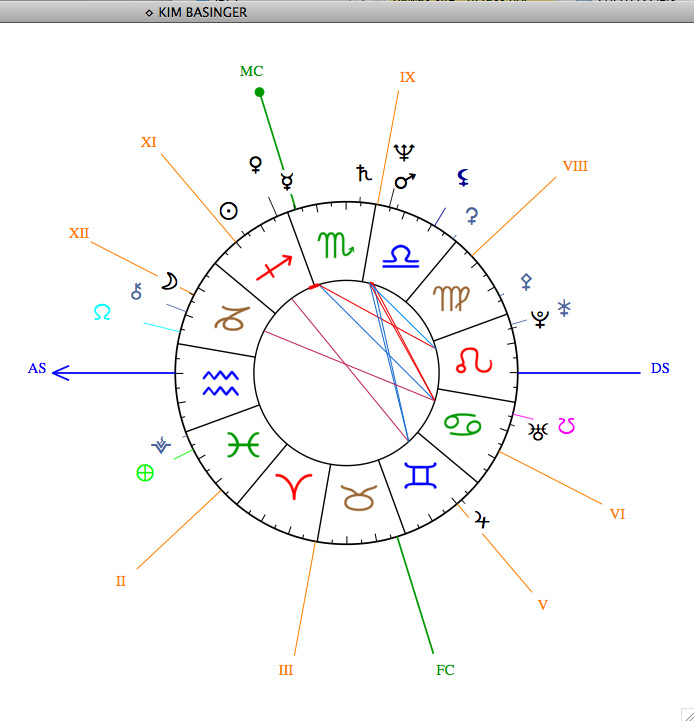
Task: Click the Black Moon Lilith symbol
Action: click(463, 177)
